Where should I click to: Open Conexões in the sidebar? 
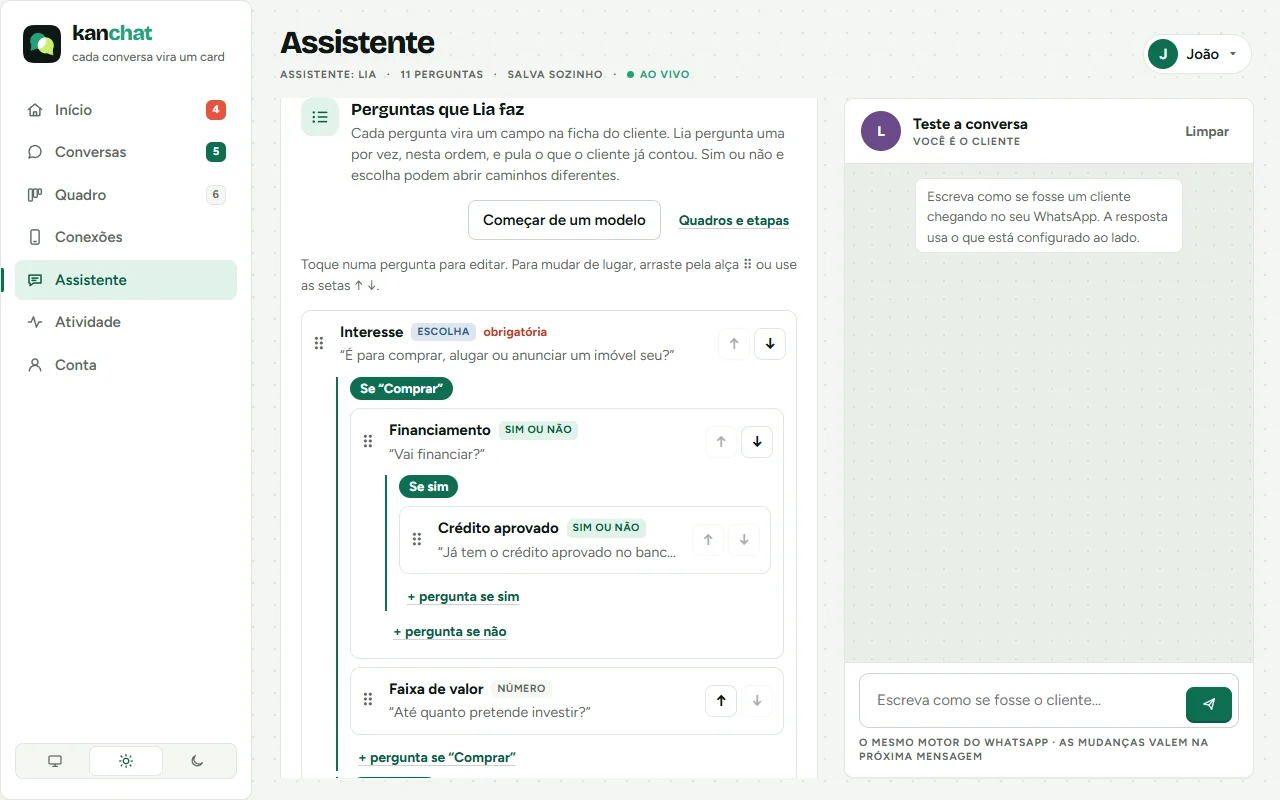coord(126,237)
